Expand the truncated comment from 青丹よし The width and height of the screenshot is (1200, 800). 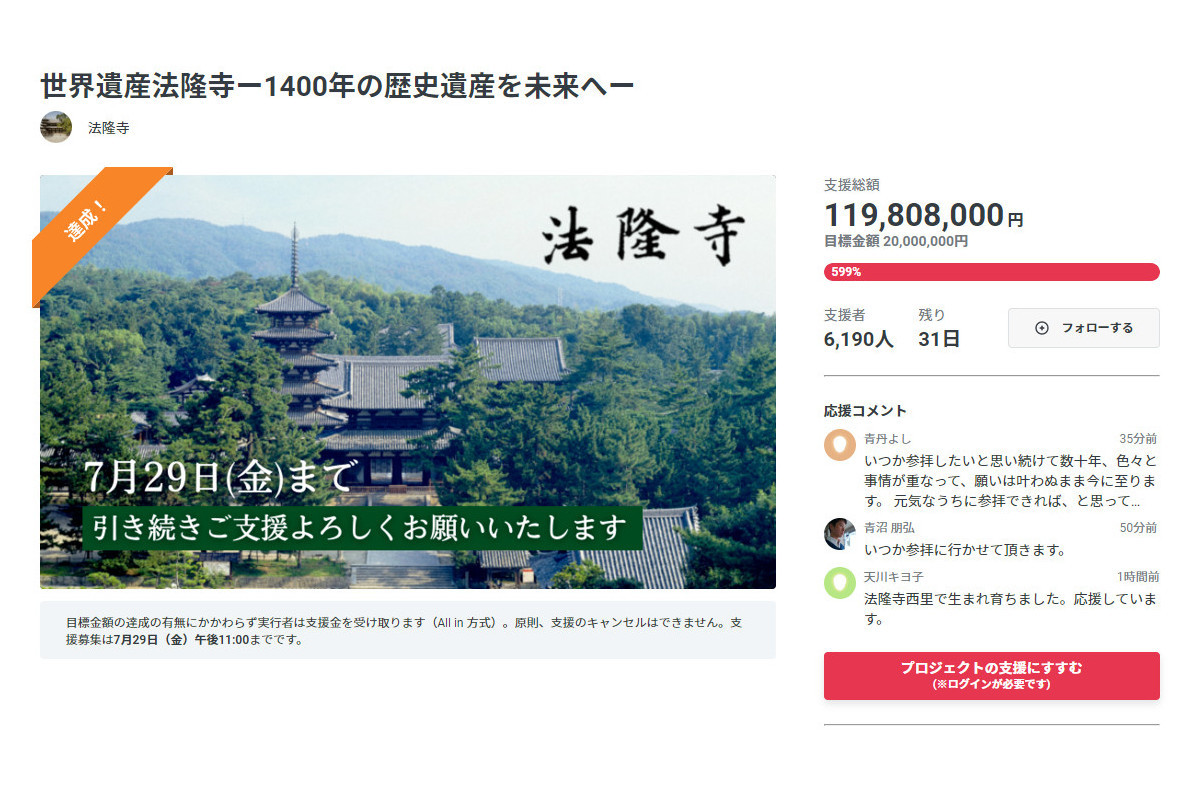pyautogui.click(x=1011, y=481)
